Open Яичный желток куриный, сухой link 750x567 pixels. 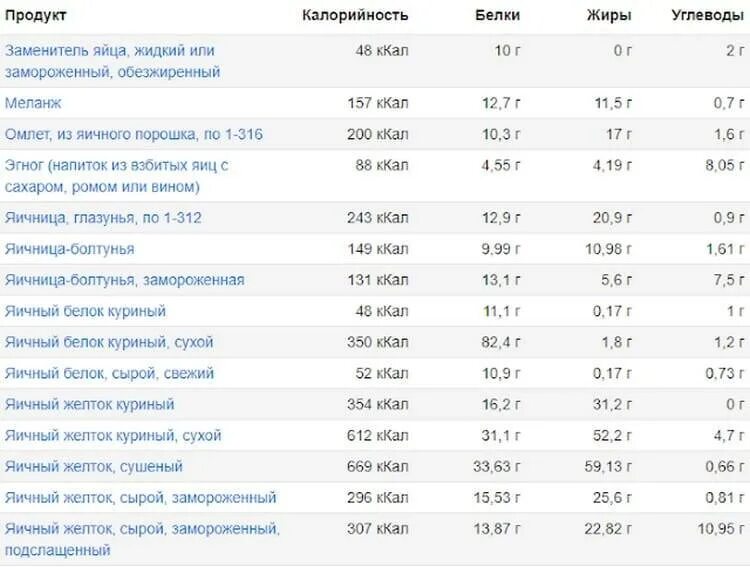pos(113,435)
